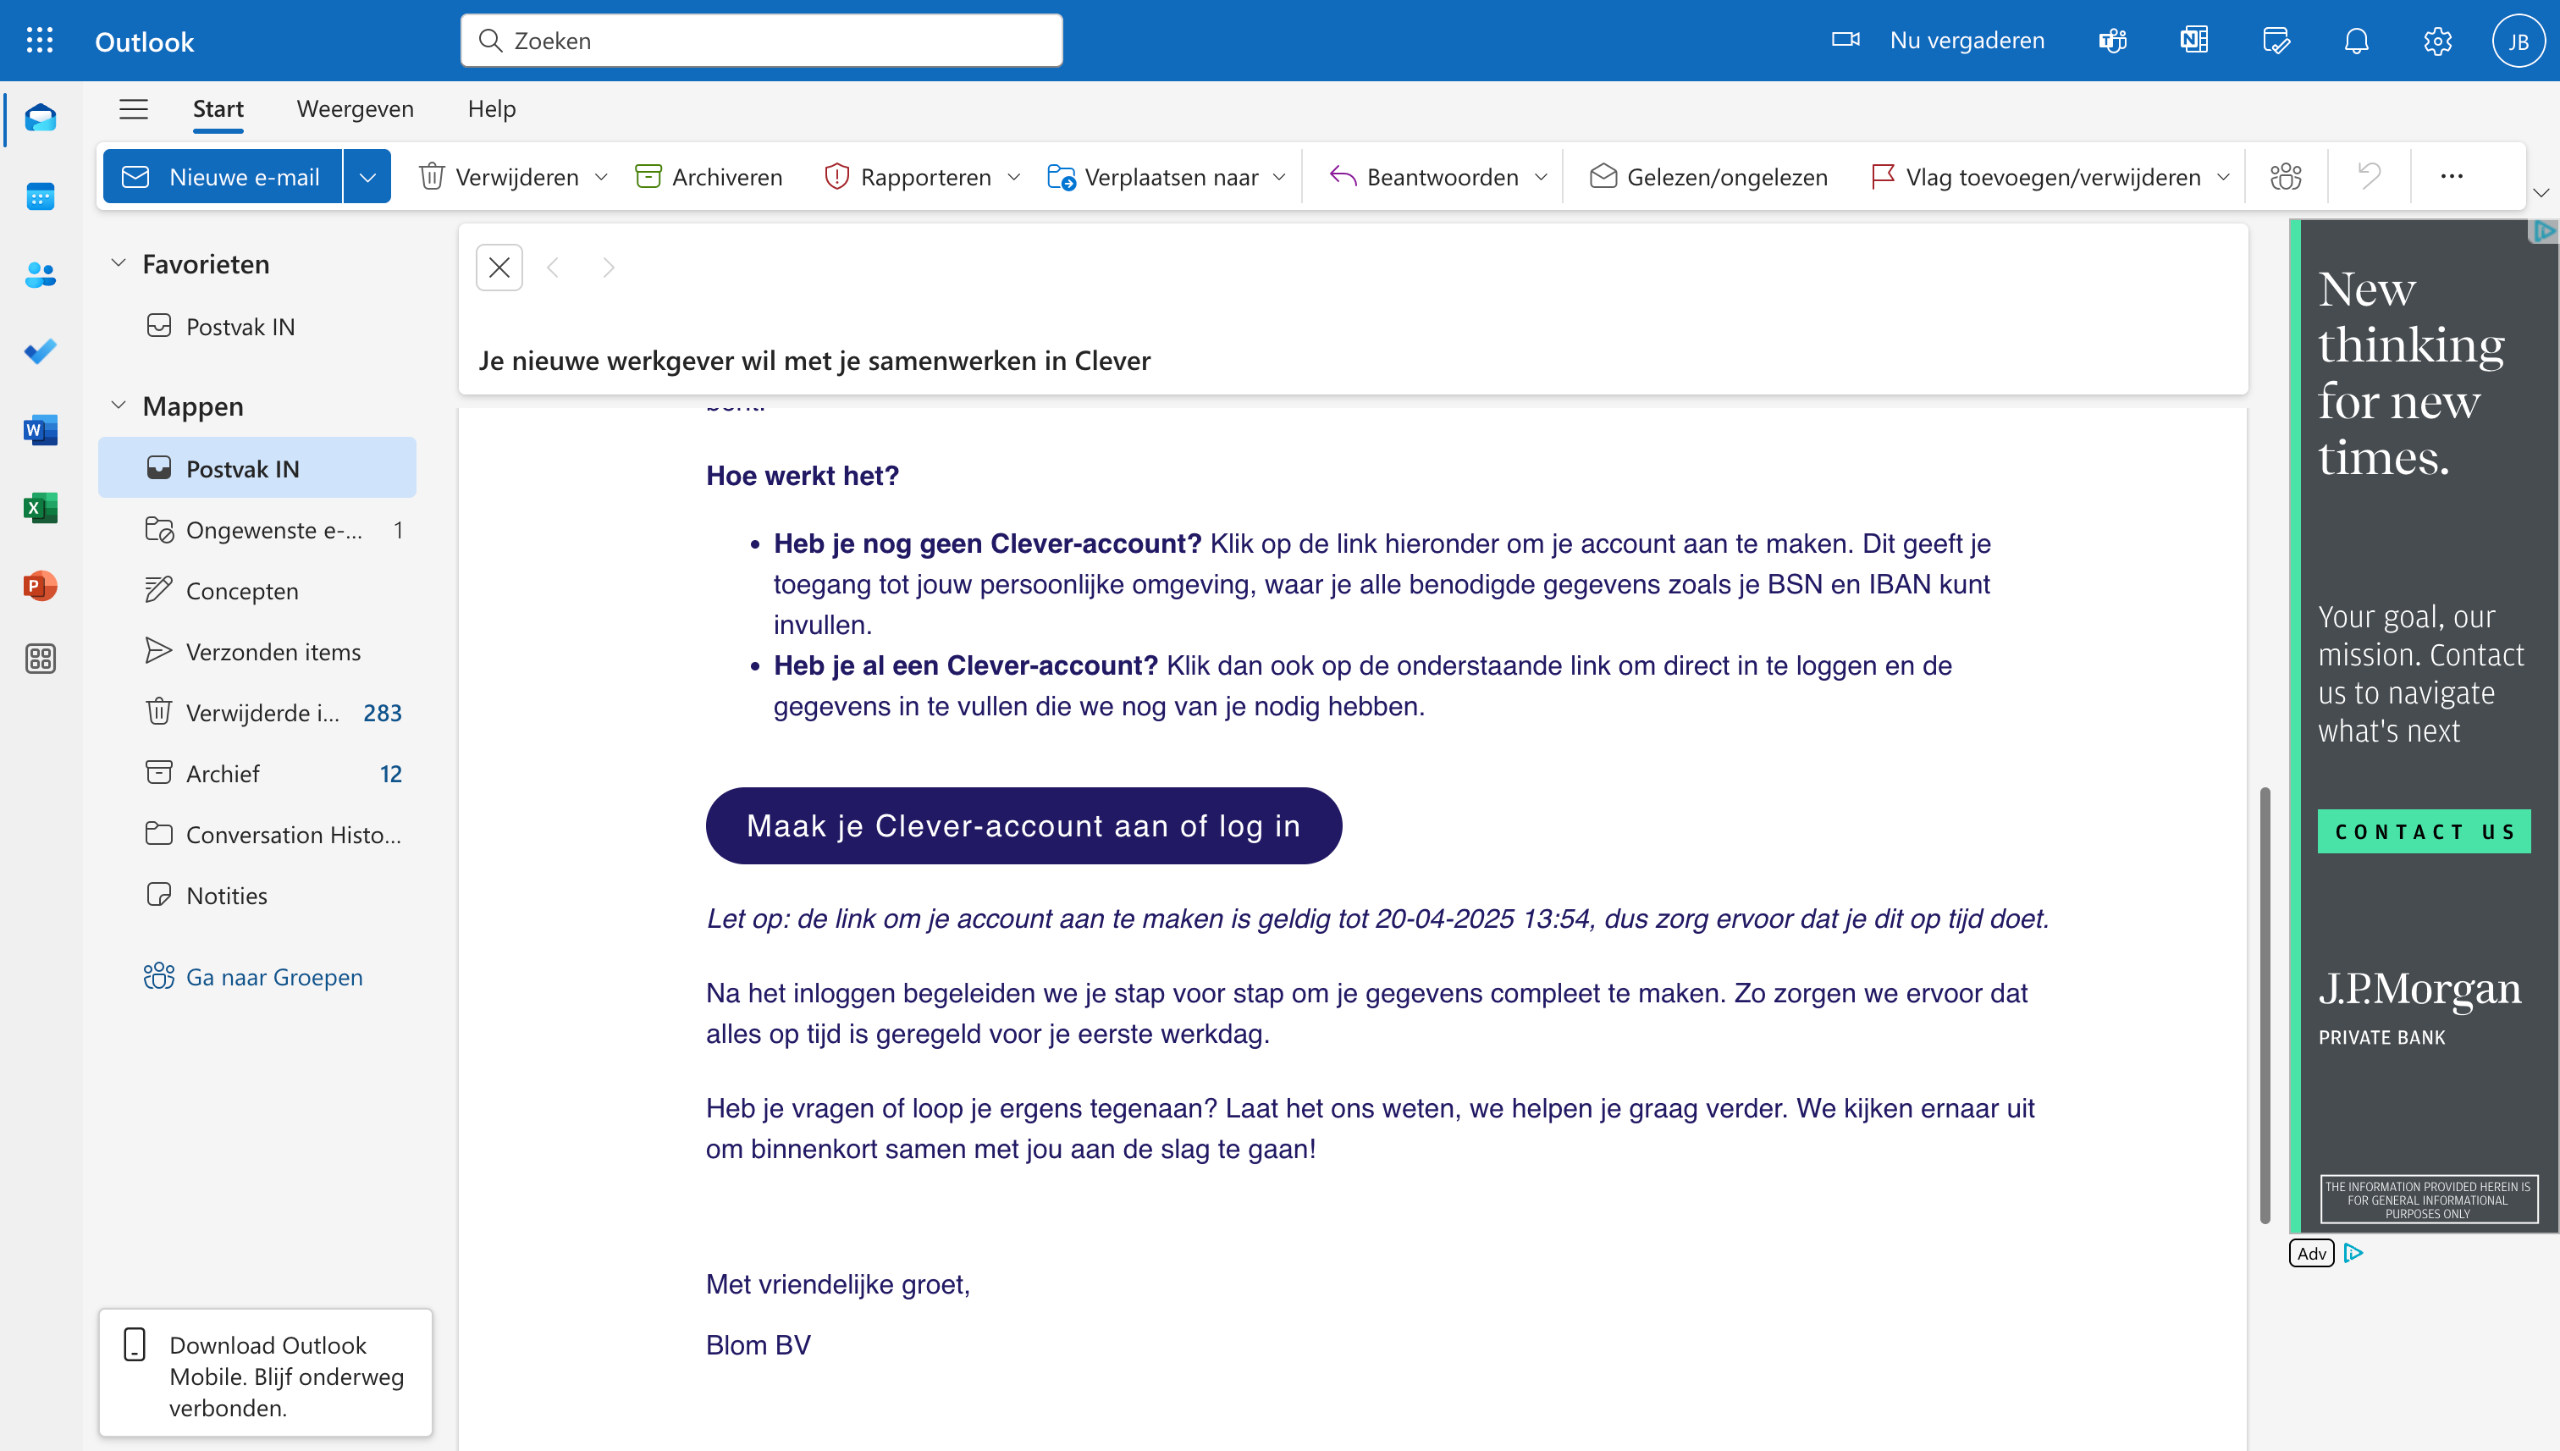The width and height of the screenshot is (2560, 1451).
Task: Open the Settings gear icon
Action: coord(2438,41)
